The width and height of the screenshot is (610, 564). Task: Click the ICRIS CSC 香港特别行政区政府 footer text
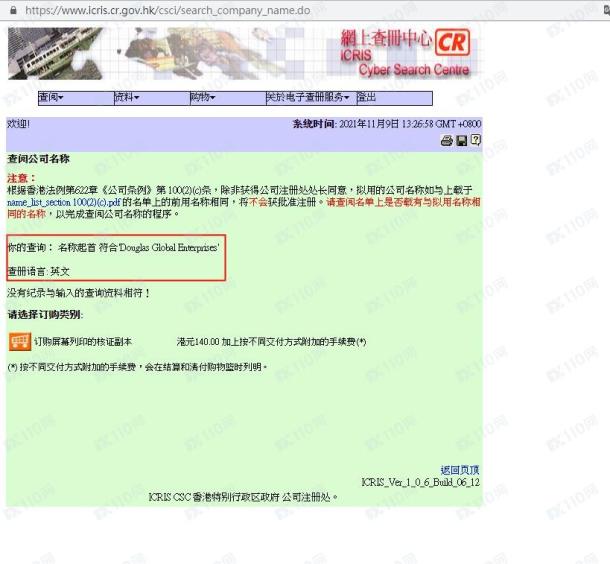[243, 497]
